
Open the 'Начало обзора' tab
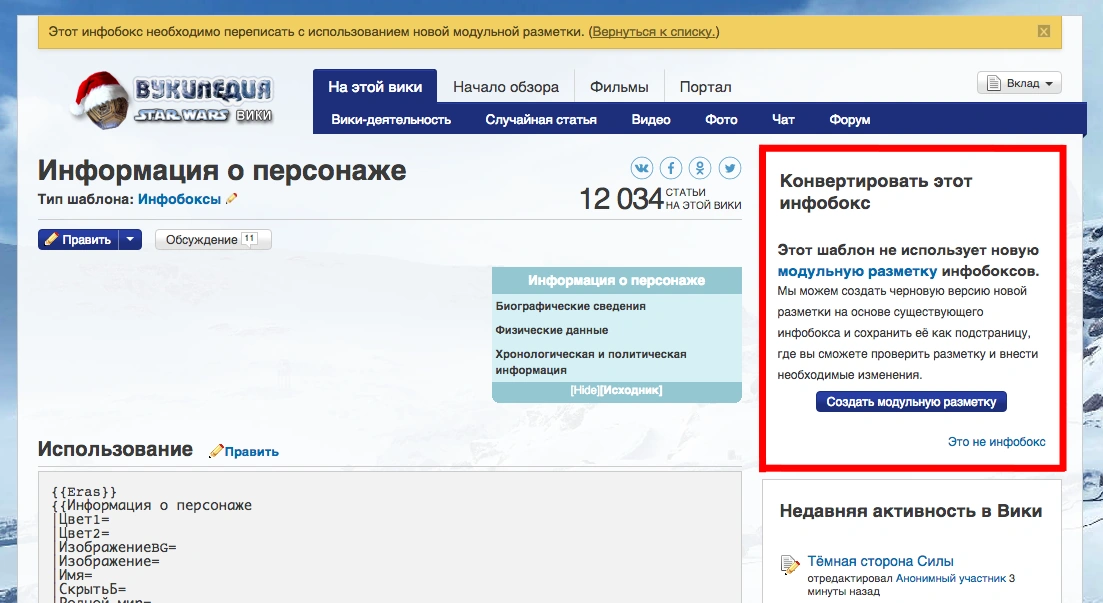[x=506, y=87]
